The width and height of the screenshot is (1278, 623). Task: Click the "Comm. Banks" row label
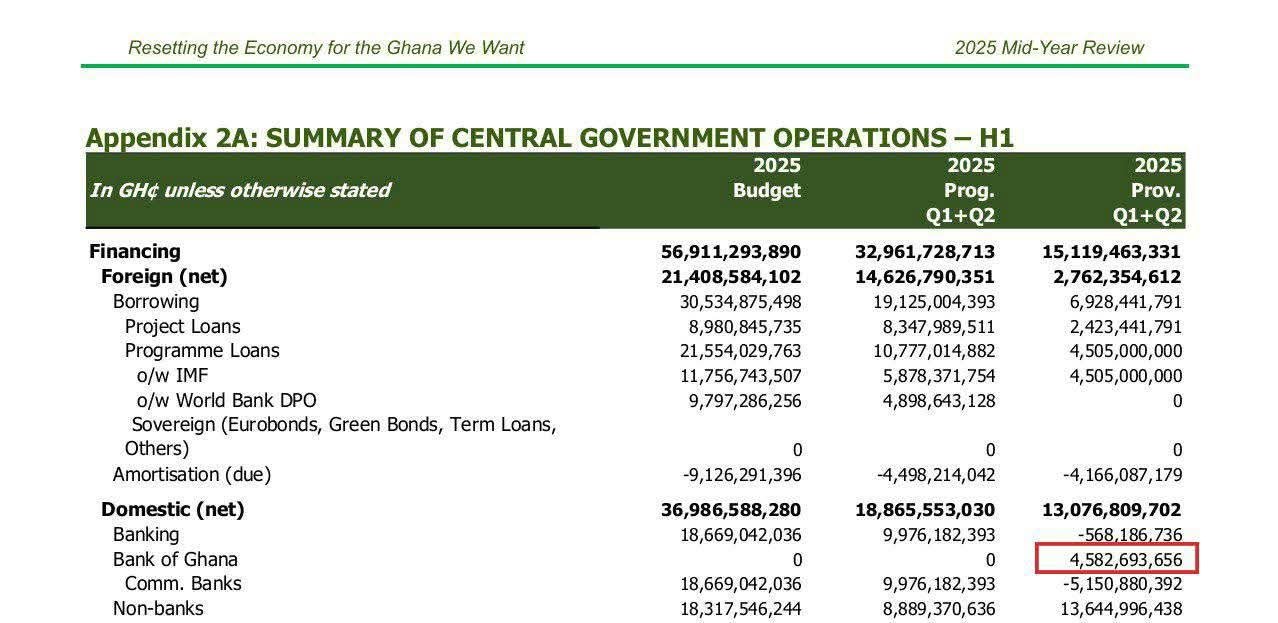pyautogui.click(x=183, y=584)
